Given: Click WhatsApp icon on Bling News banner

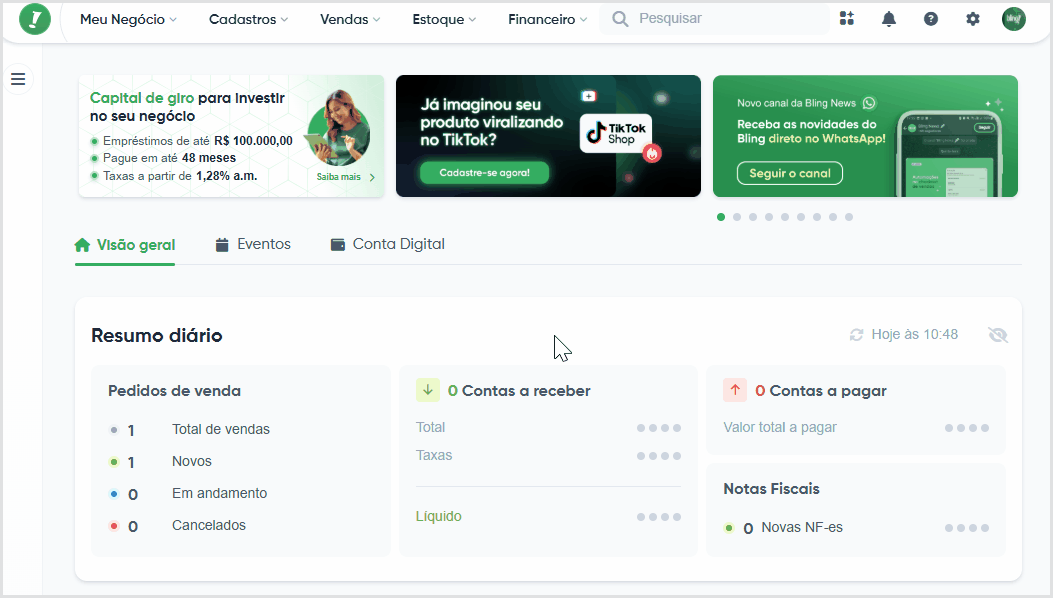Looking at the screenshot, I should coord(870,103).
